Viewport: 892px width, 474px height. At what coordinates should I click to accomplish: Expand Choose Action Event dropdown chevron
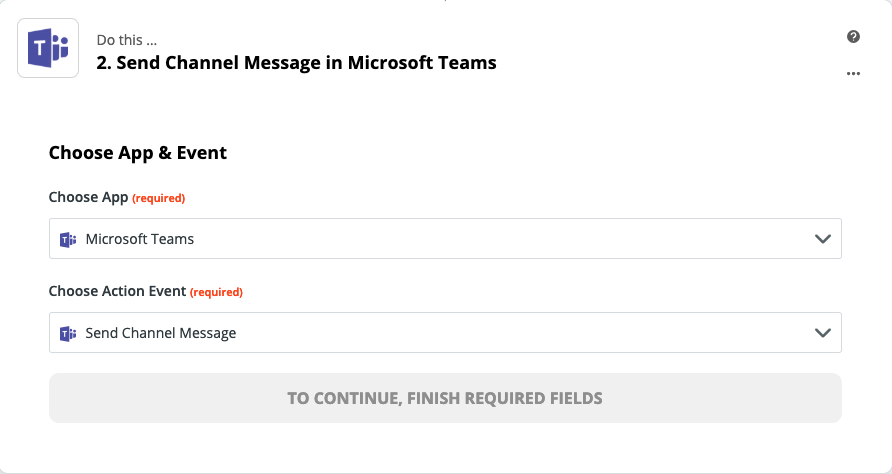[x=823, y=333]
